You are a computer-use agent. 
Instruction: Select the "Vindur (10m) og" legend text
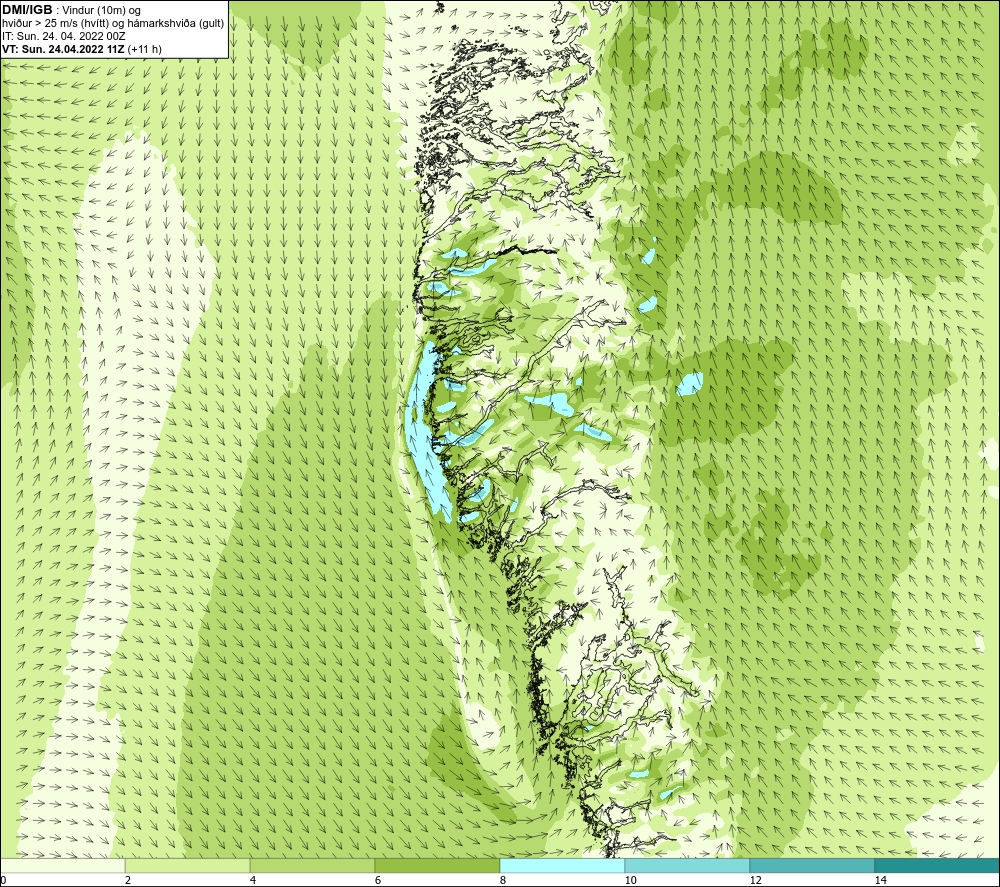[x=101, y=11]
